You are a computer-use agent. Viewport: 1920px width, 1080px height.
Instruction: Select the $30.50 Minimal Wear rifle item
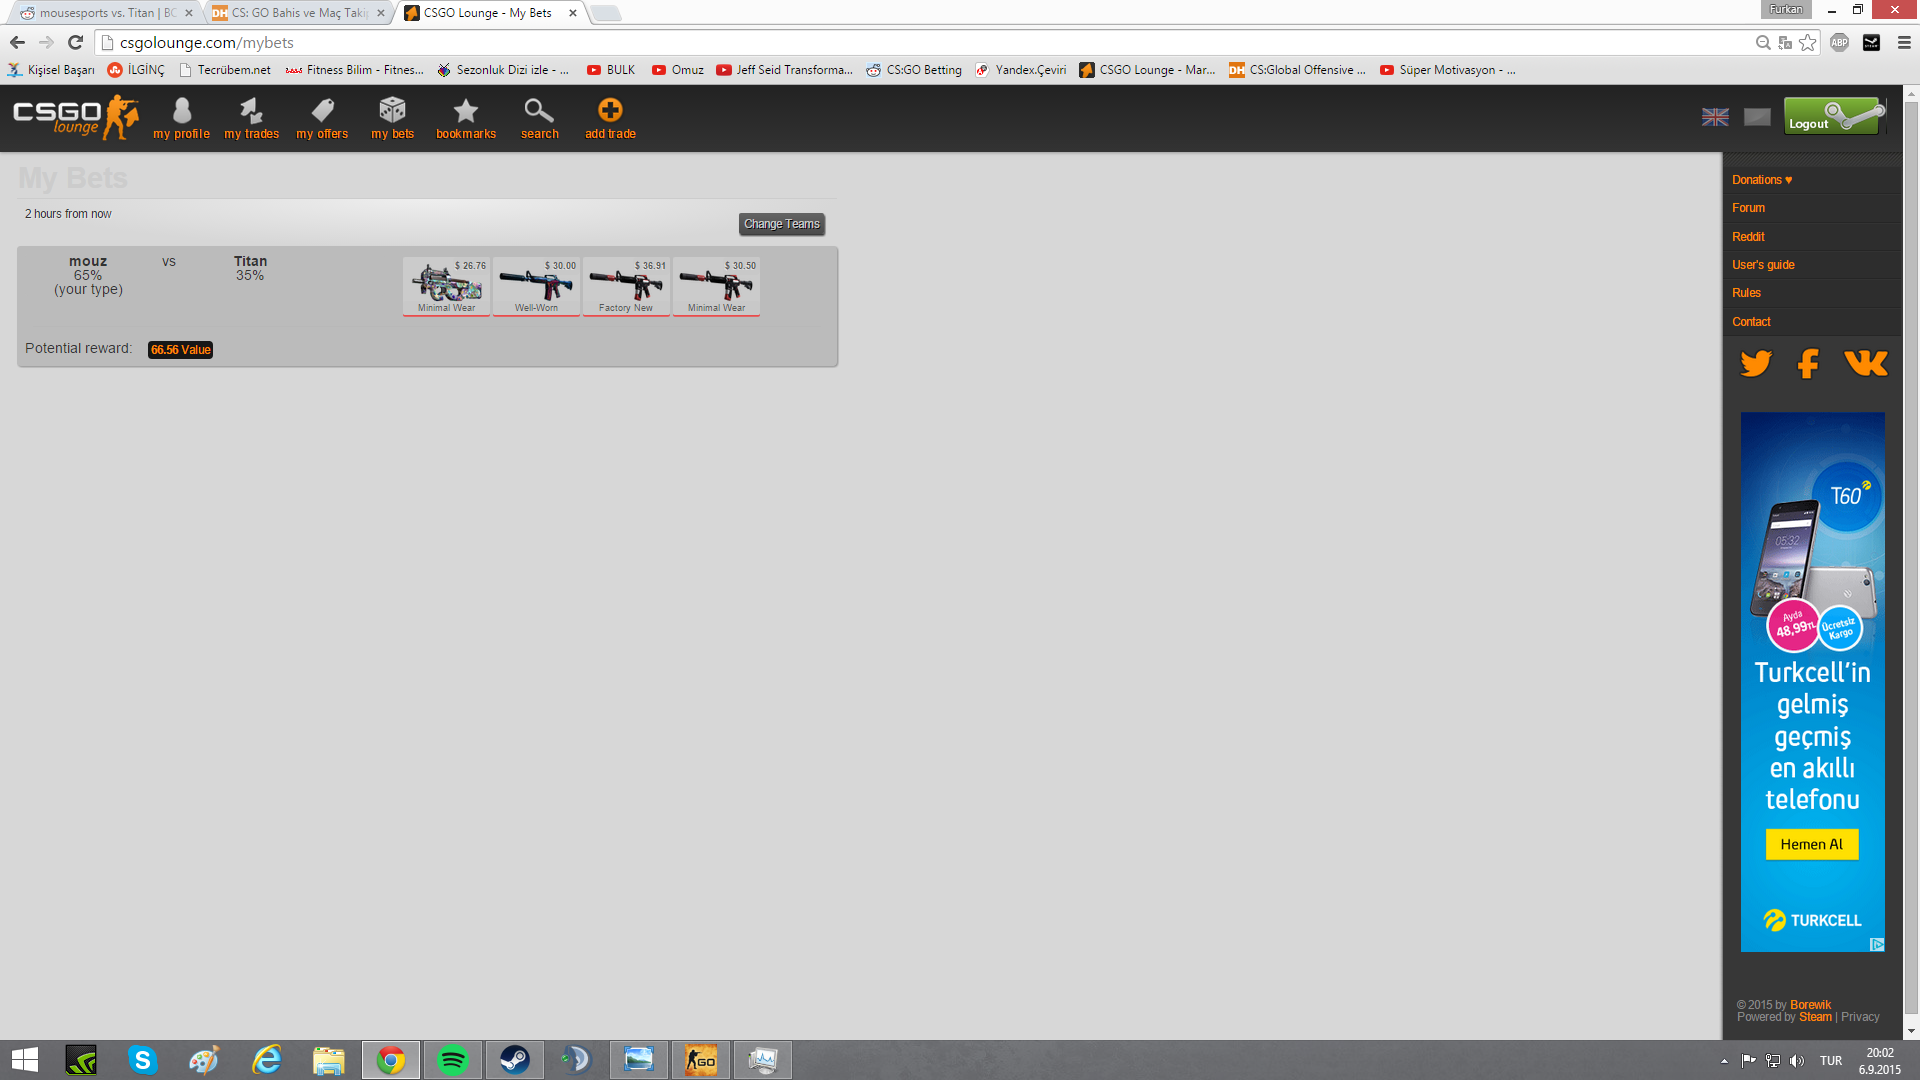(716, 286)
